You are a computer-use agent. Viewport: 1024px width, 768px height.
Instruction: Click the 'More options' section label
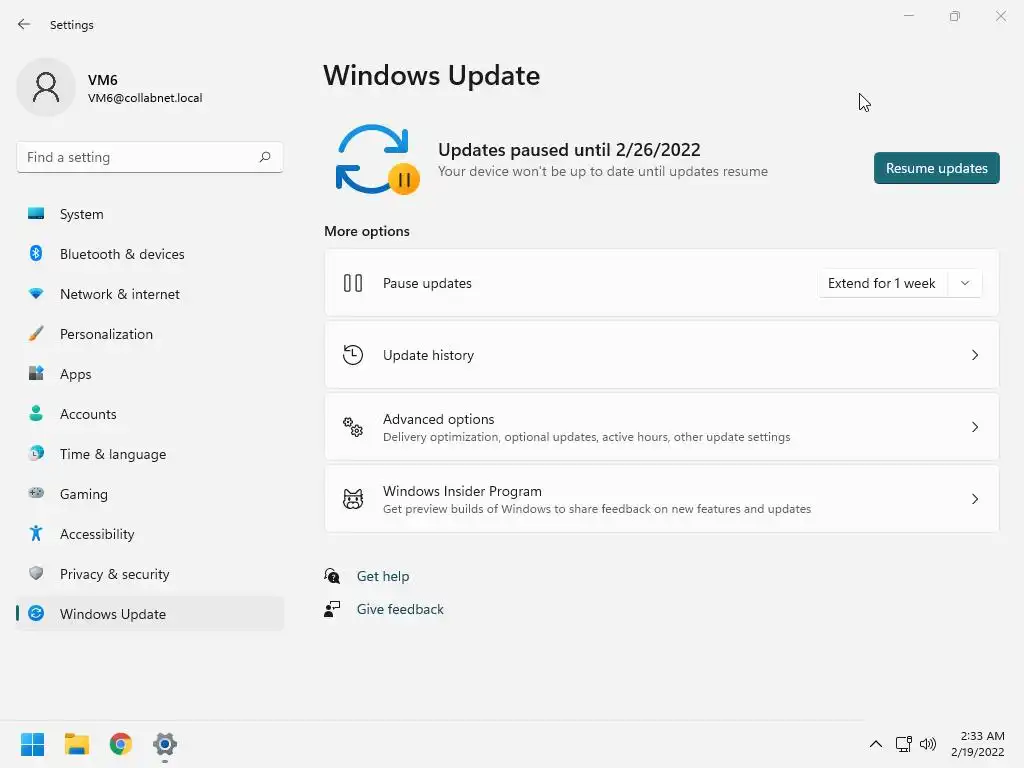(x=367, y=231)
